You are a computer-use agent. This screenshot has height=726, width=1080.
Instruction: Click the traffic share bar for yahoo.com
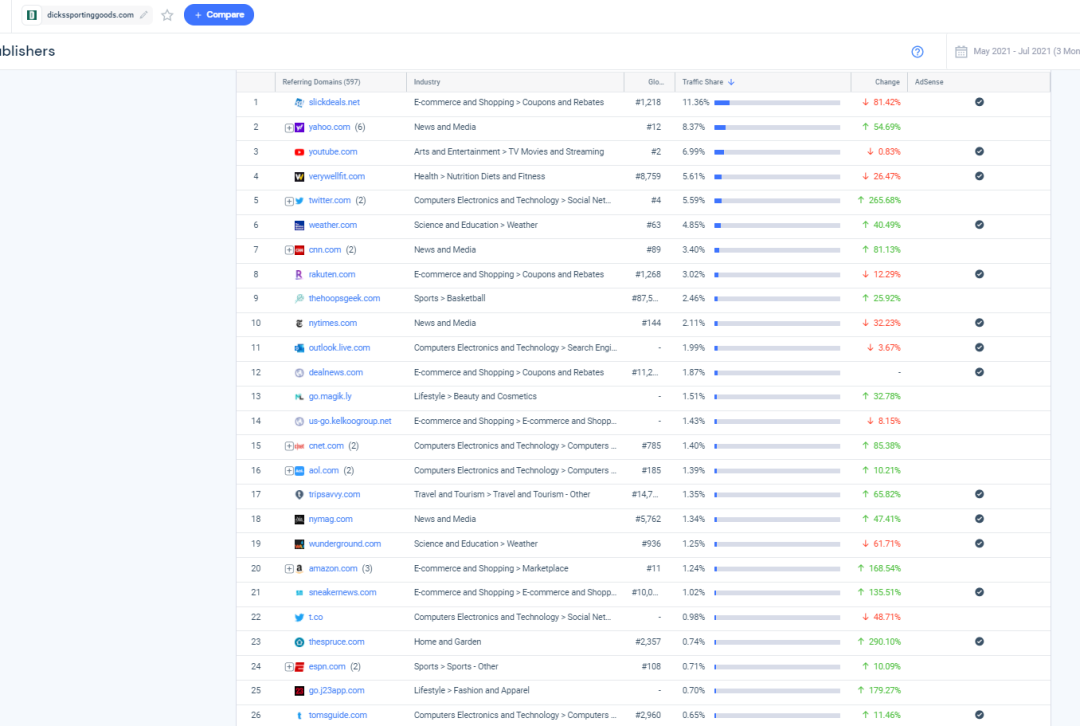pyautogui.click(x=777, y=127)
